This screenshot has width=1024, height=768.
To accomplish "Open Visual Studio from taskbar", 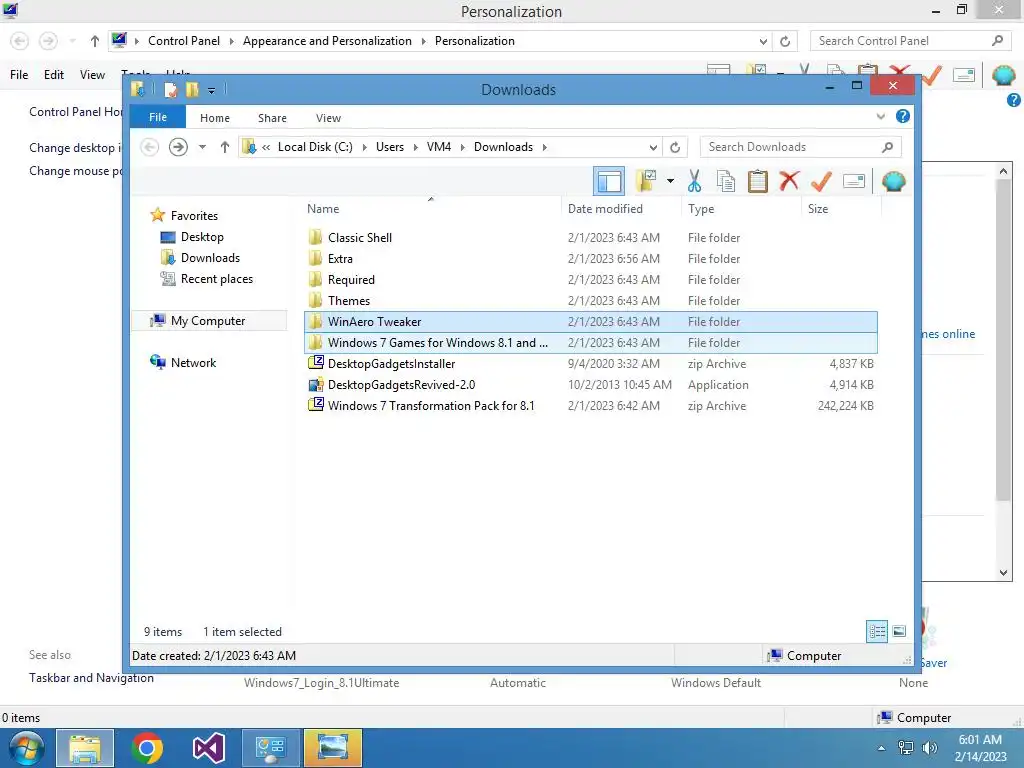I will 208,748.
